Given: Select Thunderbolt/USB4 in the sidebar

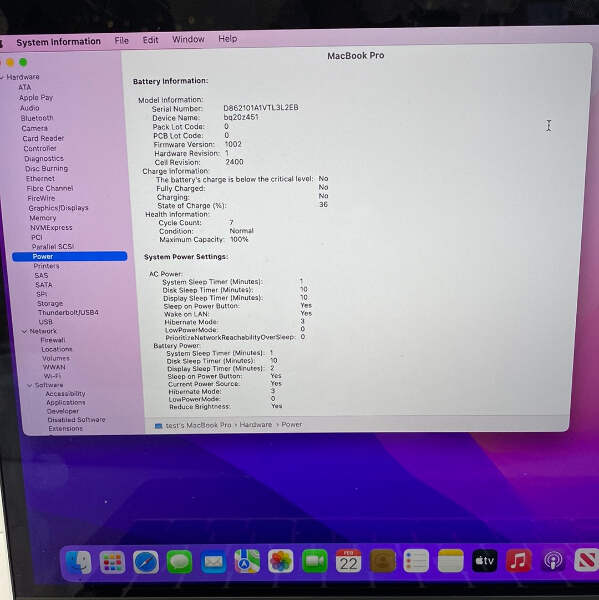Looking at the screenshot, I should pyautogui.click(x=68, y=312).
